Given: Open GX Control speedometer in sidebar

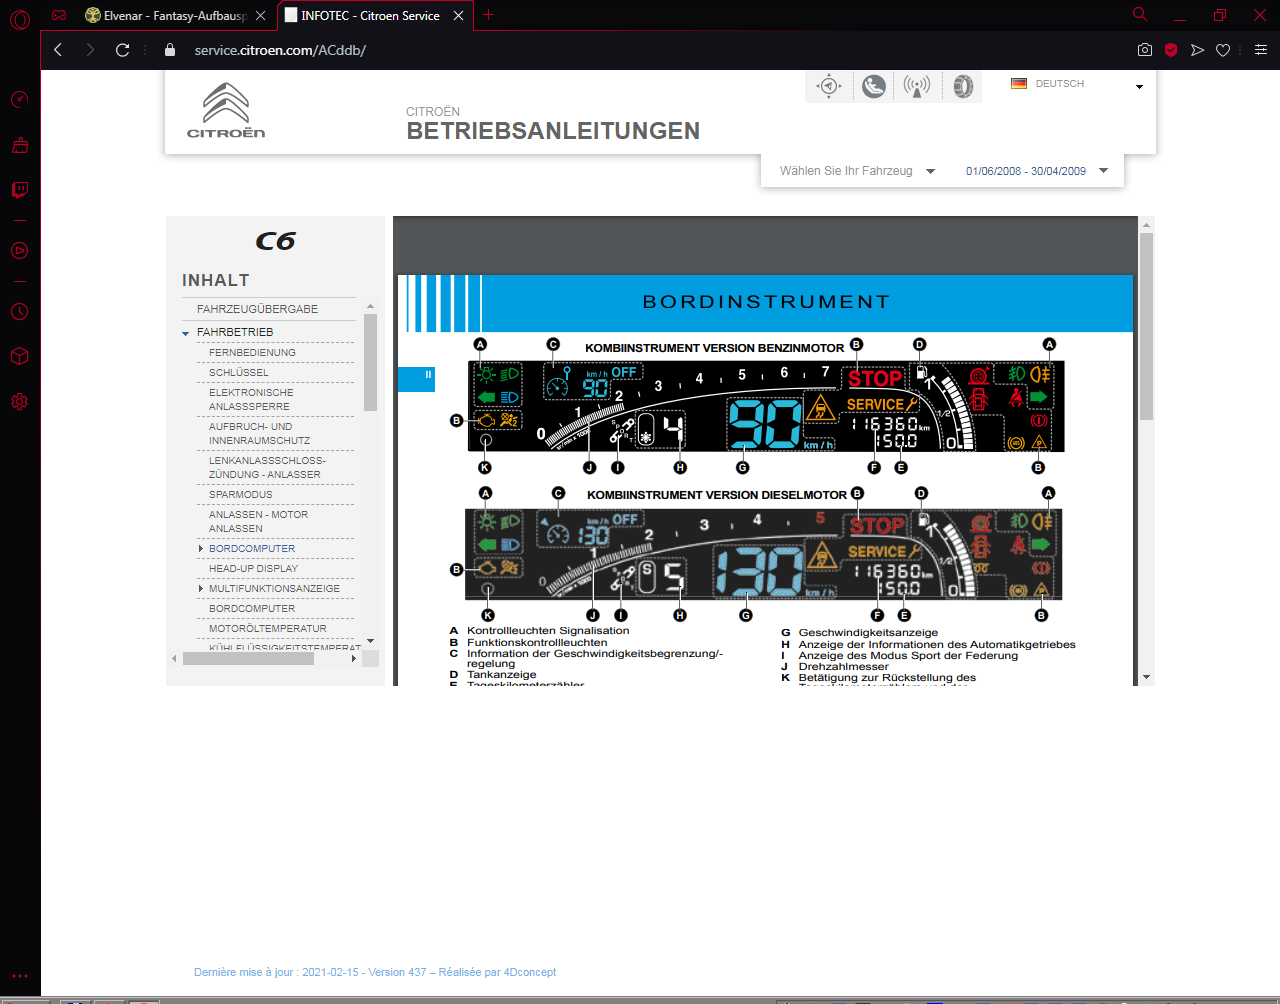Looking at the screenshot, I should coord(19,100).
